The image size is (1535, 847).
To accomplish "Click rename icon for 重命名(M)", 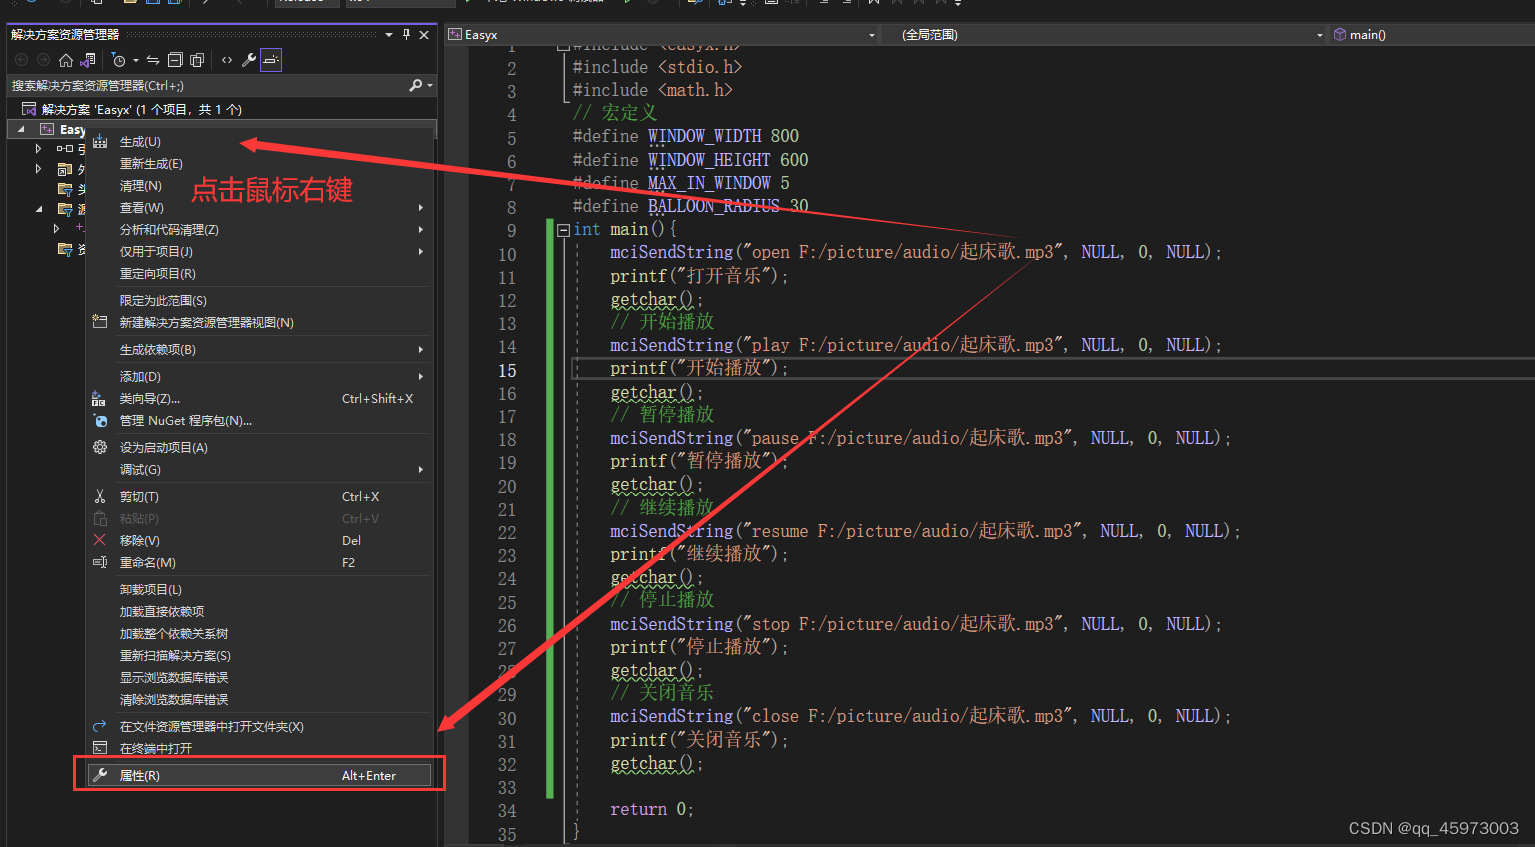I will (x=99, y=562).
